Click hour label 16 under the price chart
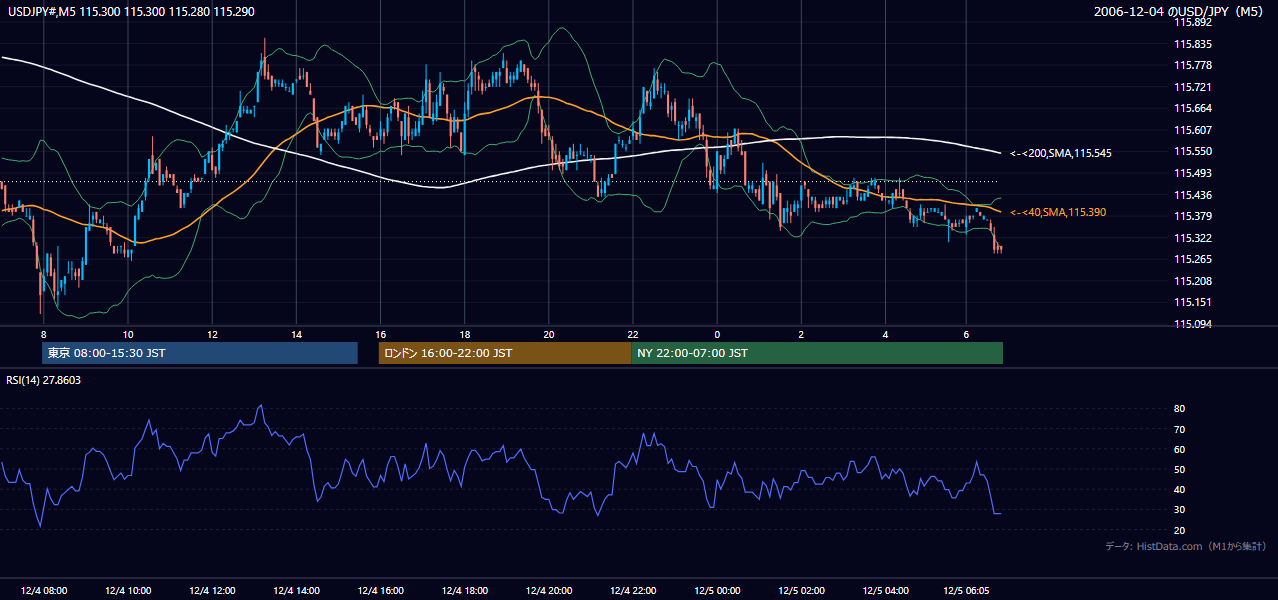This screenshot has height=600, width=1278. [x=381, y=334]
